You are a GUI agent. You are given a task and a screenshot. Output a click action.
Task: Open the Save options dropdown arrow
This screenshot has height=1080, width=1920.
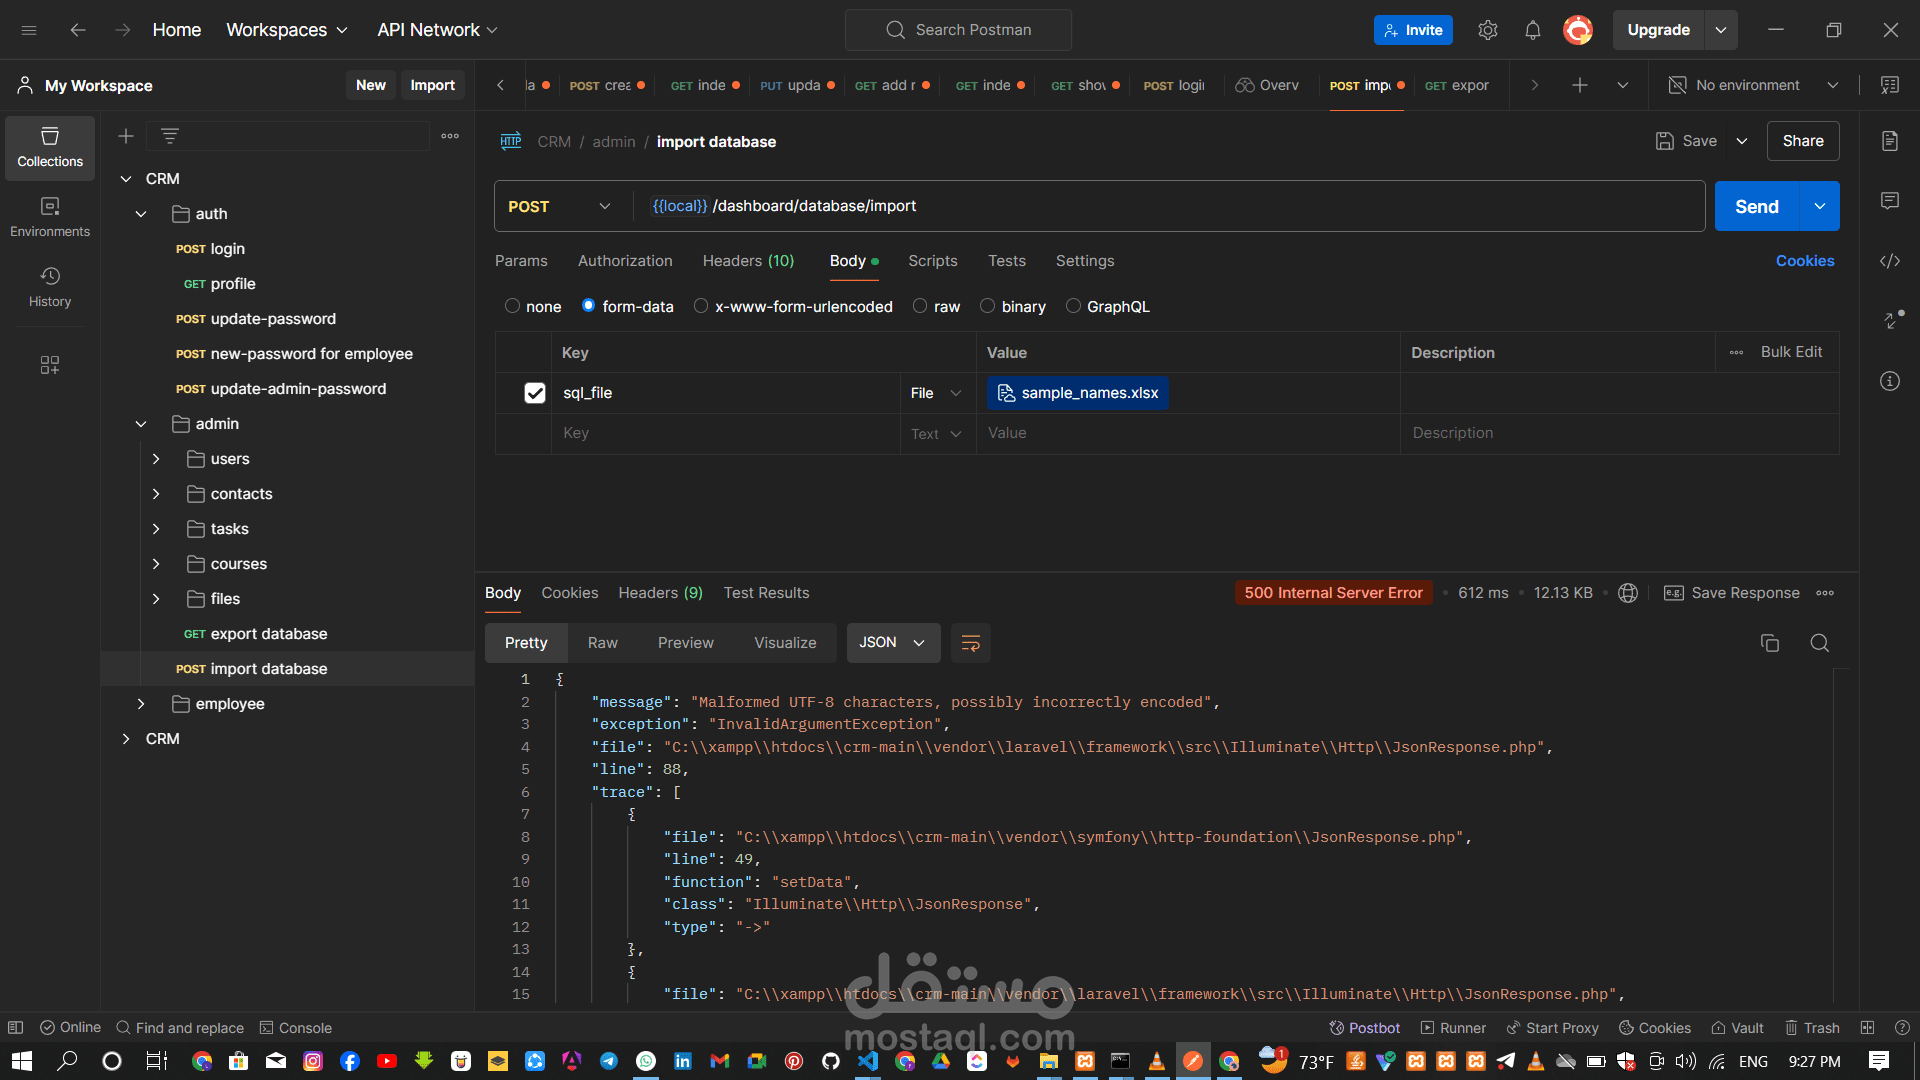pyautogui.click(x=1742, y=141)
